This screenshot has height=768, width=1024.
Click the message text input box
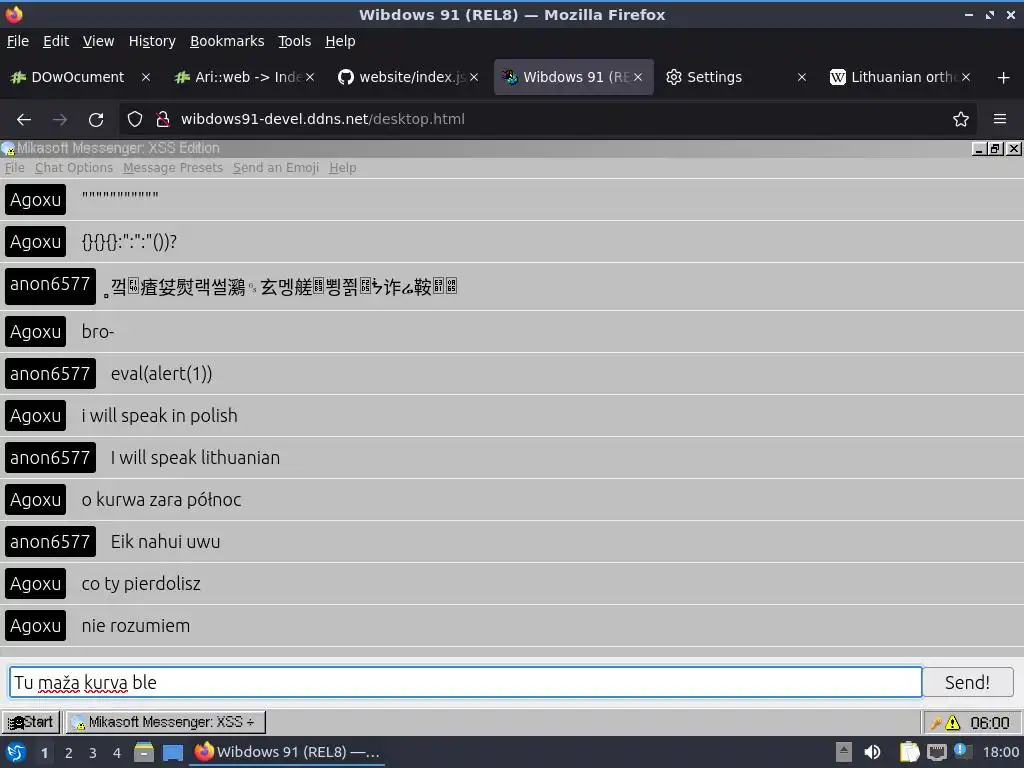point(466,682)
